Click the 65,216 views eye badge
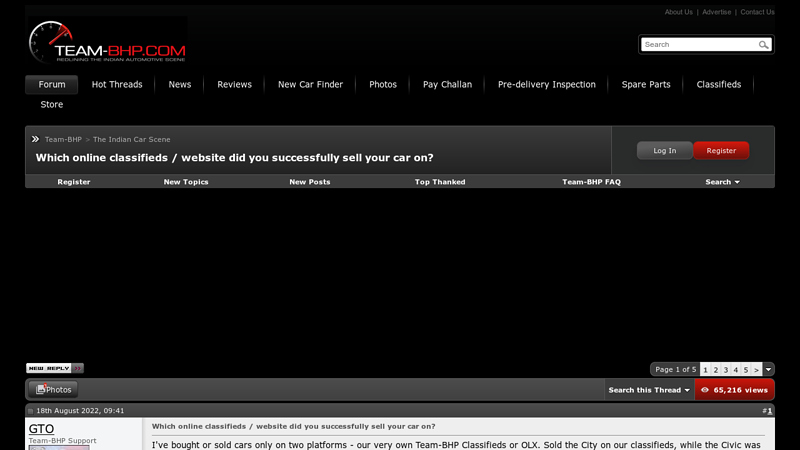The width and height of the screenshot is (800, 450). click(x=734, y=390)
